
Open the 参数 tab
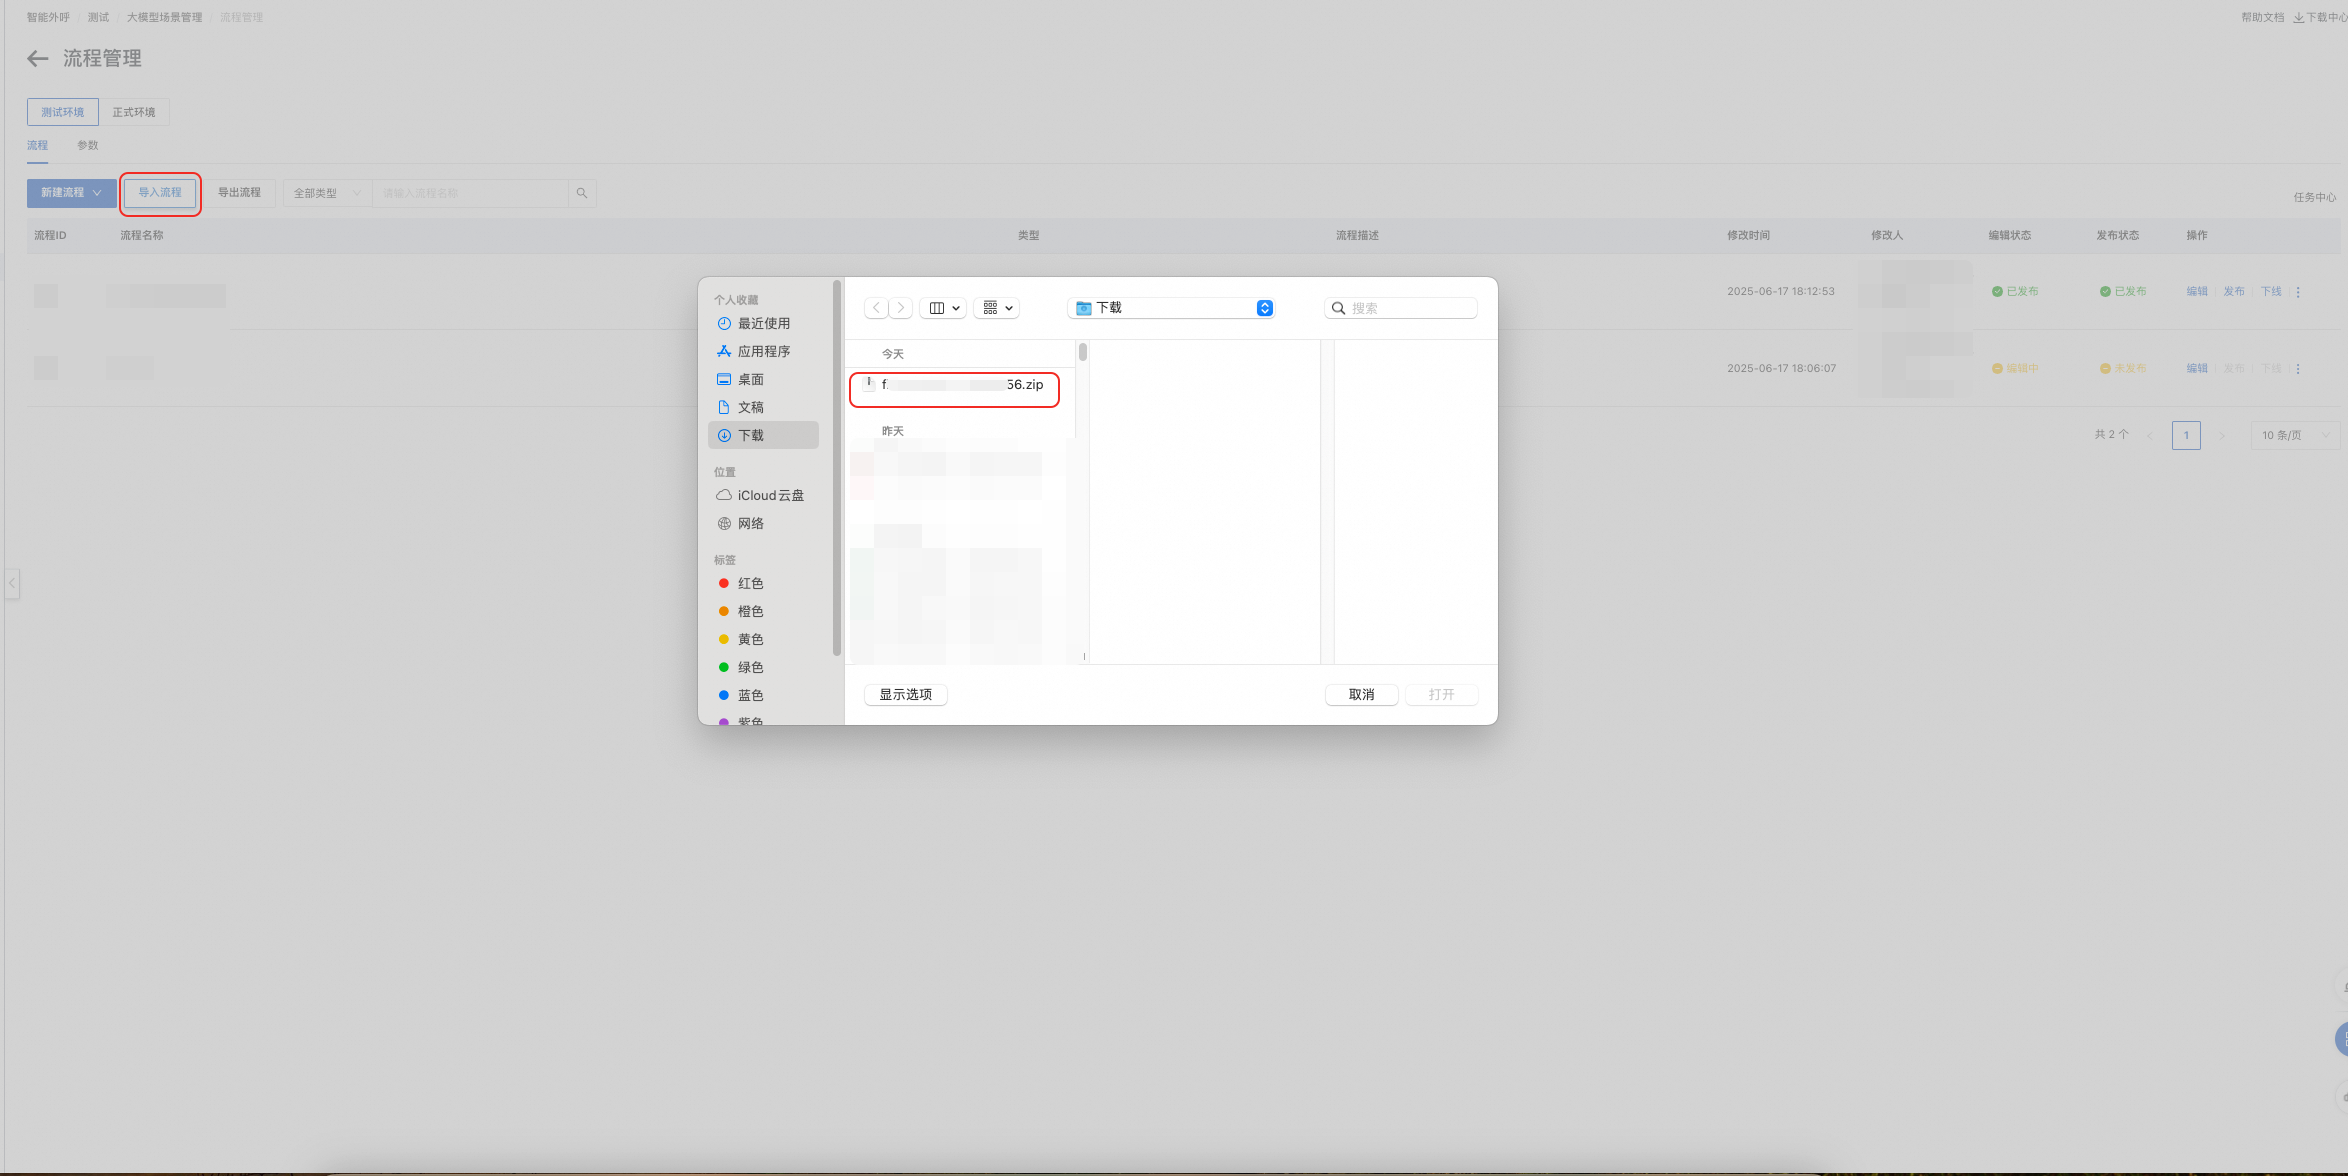click(x=88, y=146)
